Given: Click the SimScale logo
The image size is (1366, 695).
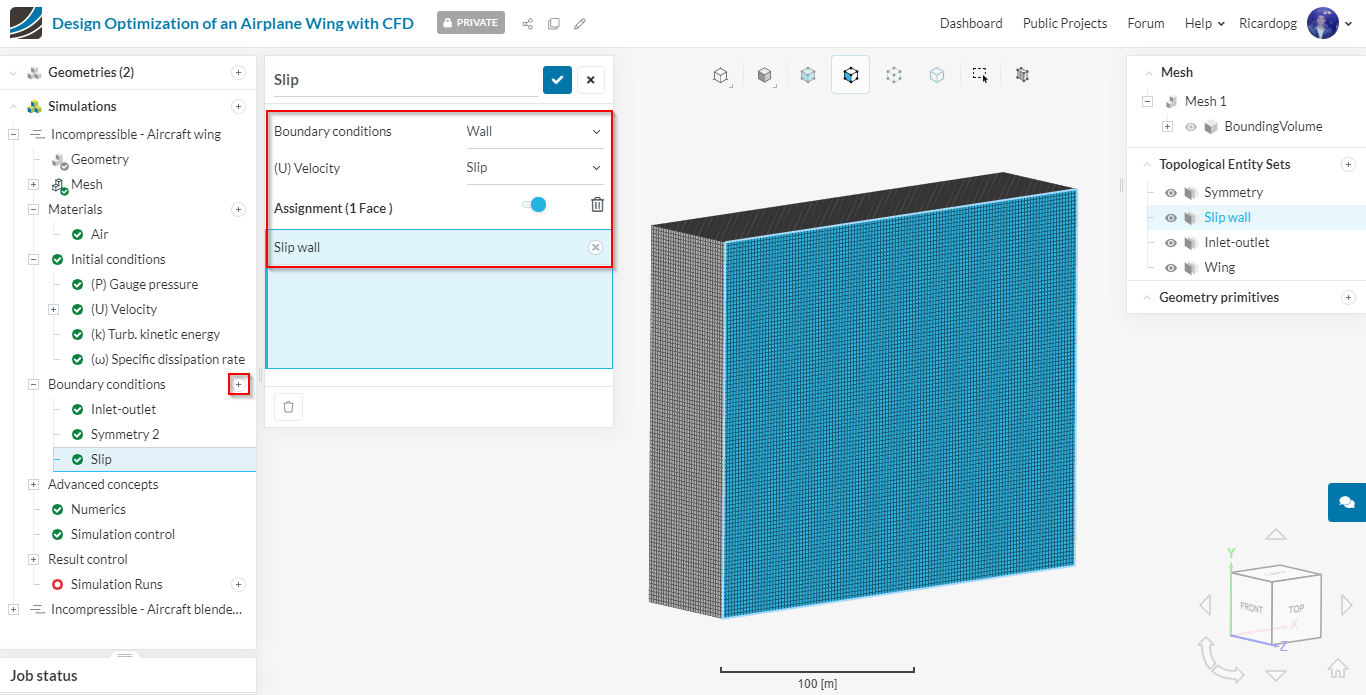Looking at the screenshot, I should (x=26, y=23).
